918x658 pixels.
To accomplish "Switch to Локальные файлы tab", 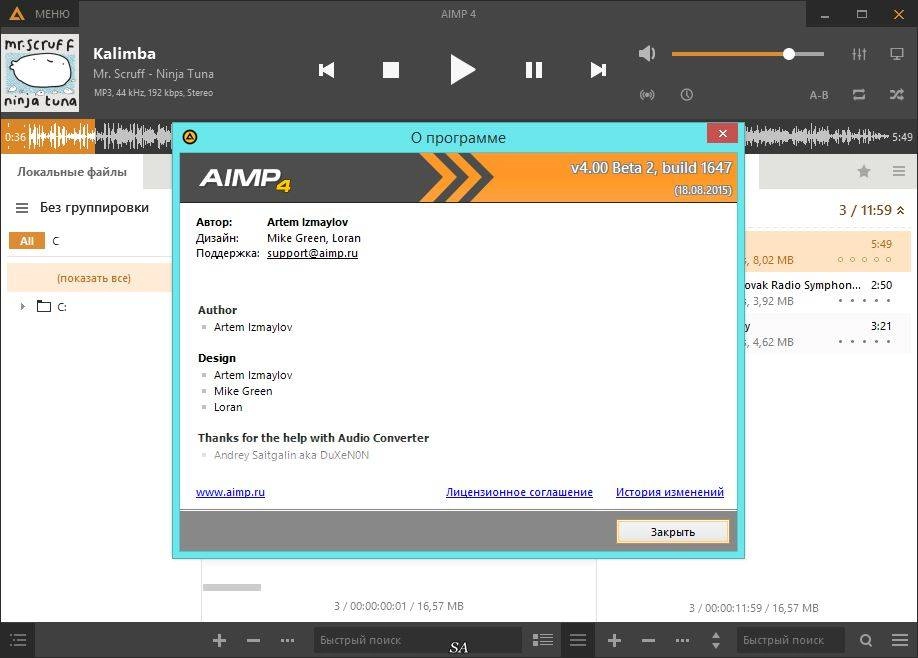I will pyautogui.click(x=72, y=172).
